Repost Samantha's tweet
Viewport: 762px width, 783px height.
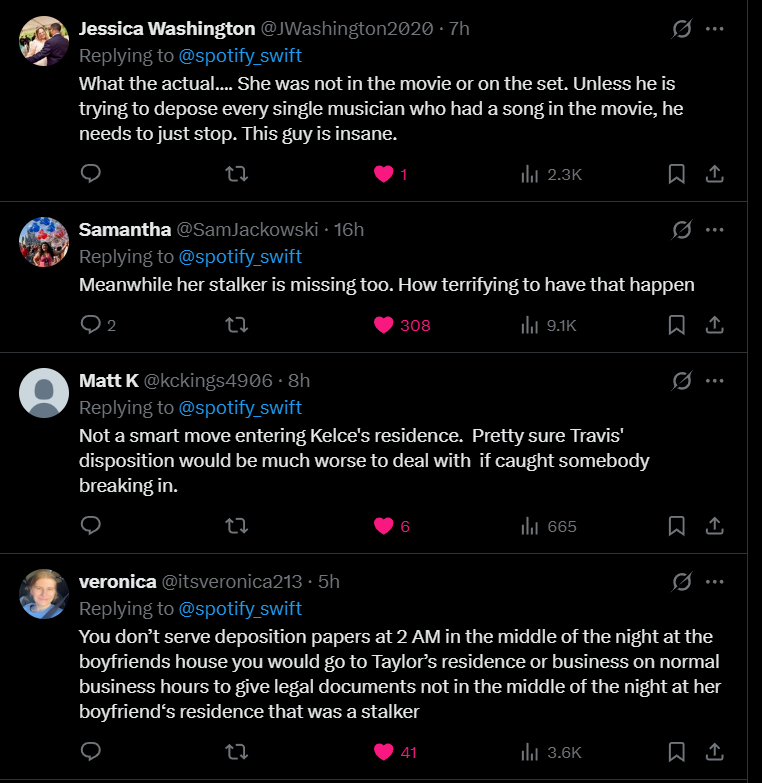pos(237,325)
